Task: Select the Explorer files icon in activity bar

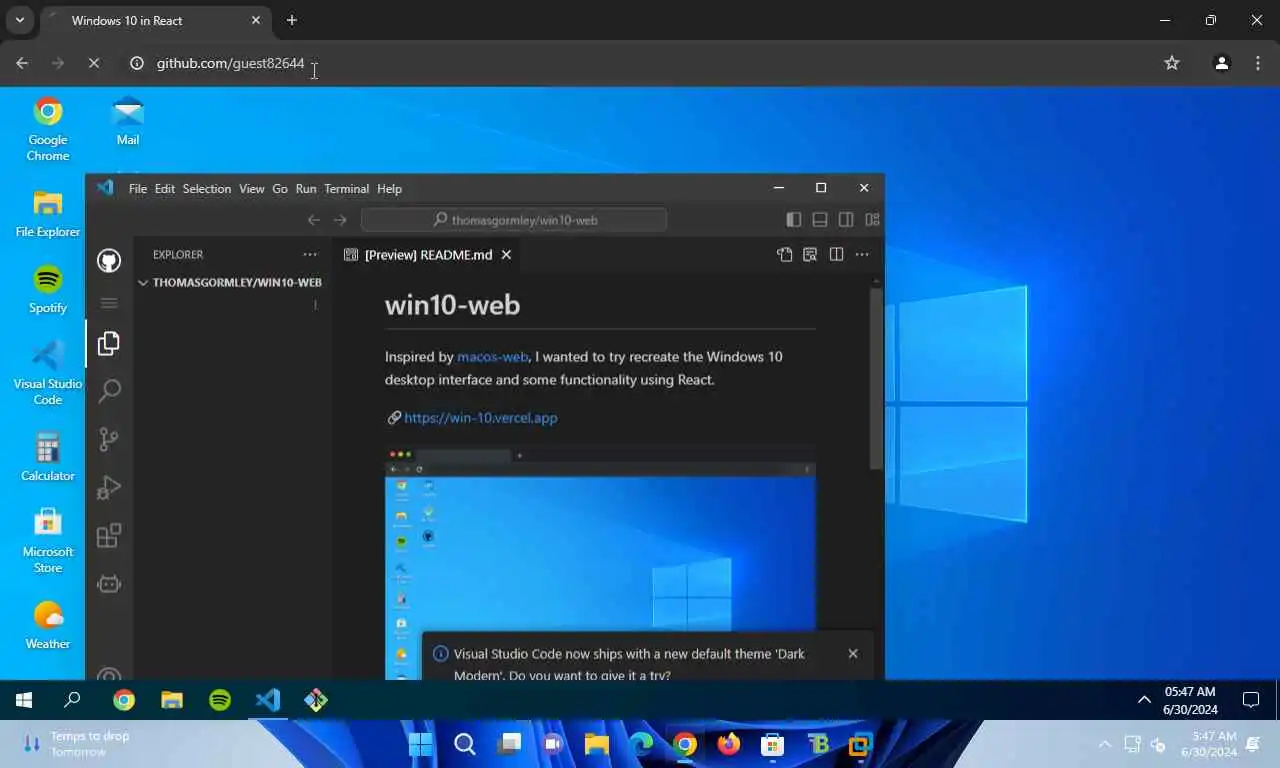Action: click(109, 344)
